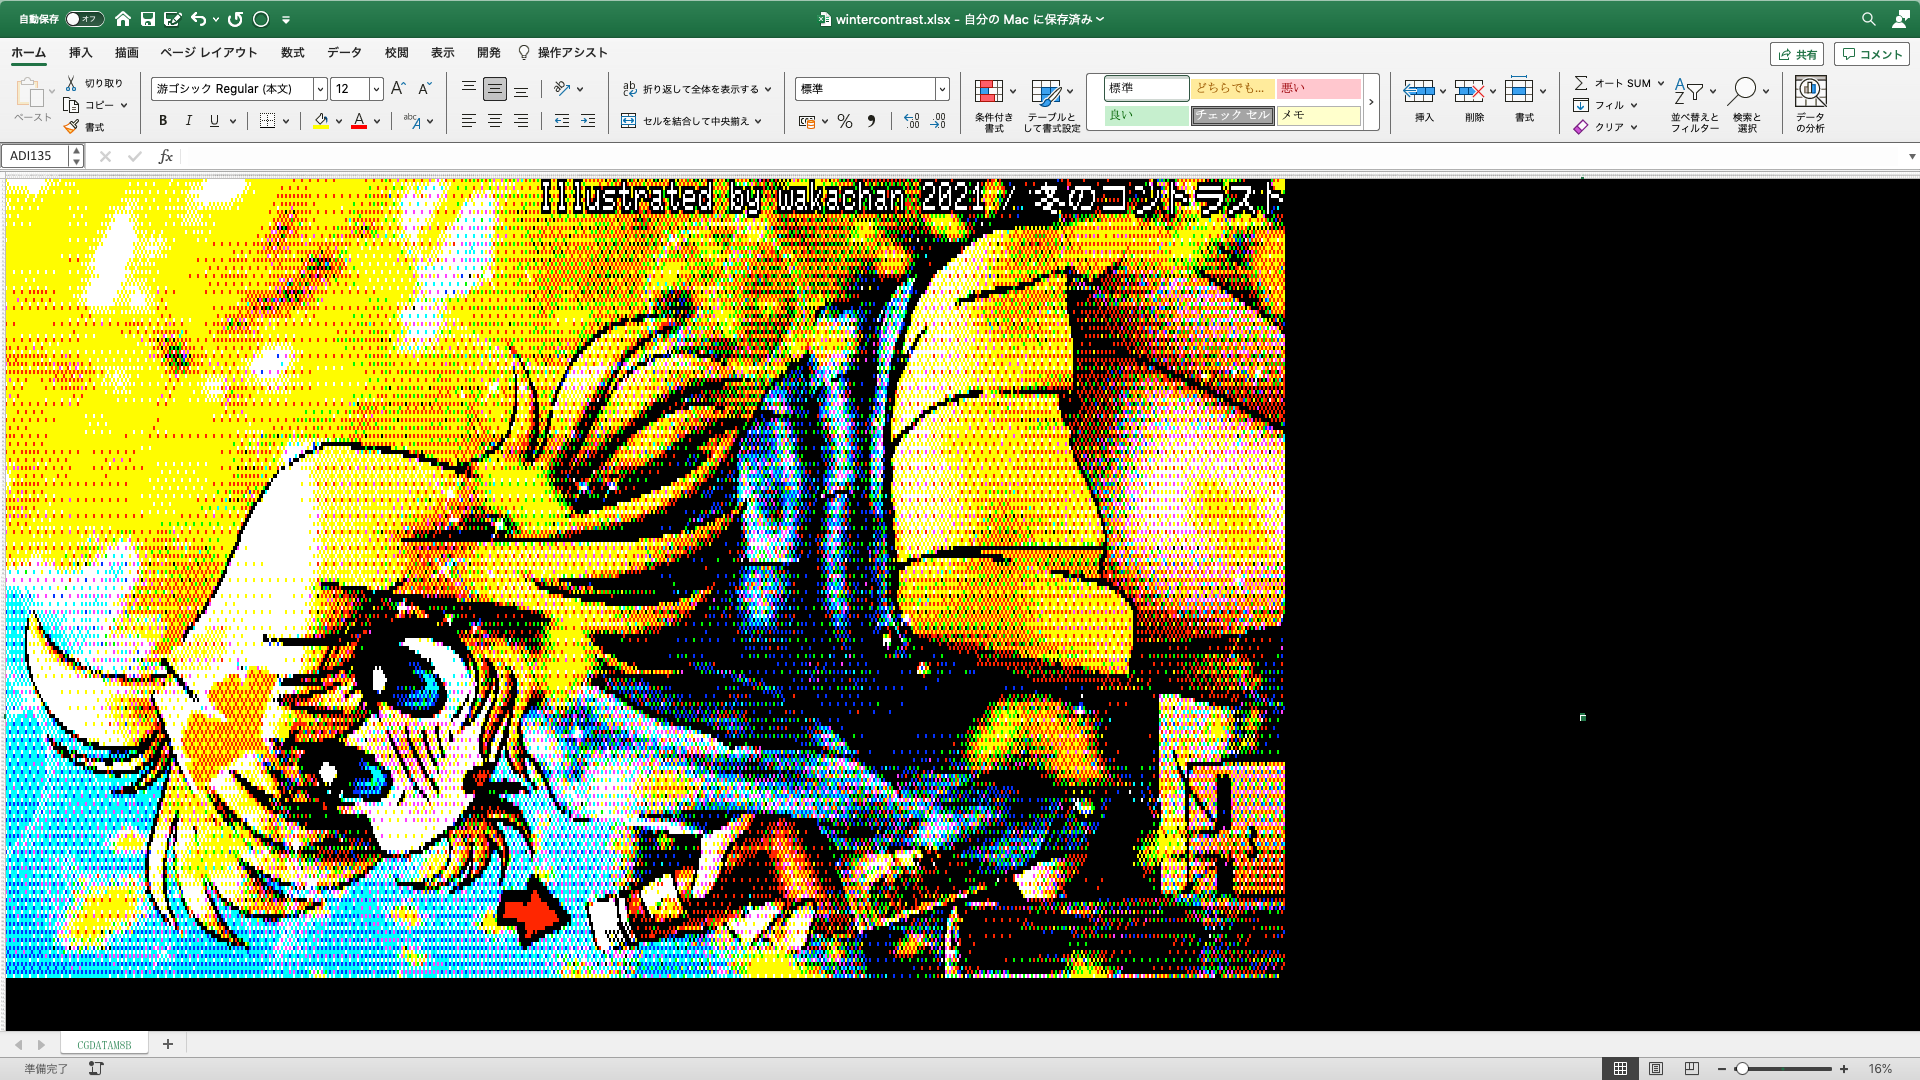Click the Name Box showing ADI135

click(x=36, y=156)
